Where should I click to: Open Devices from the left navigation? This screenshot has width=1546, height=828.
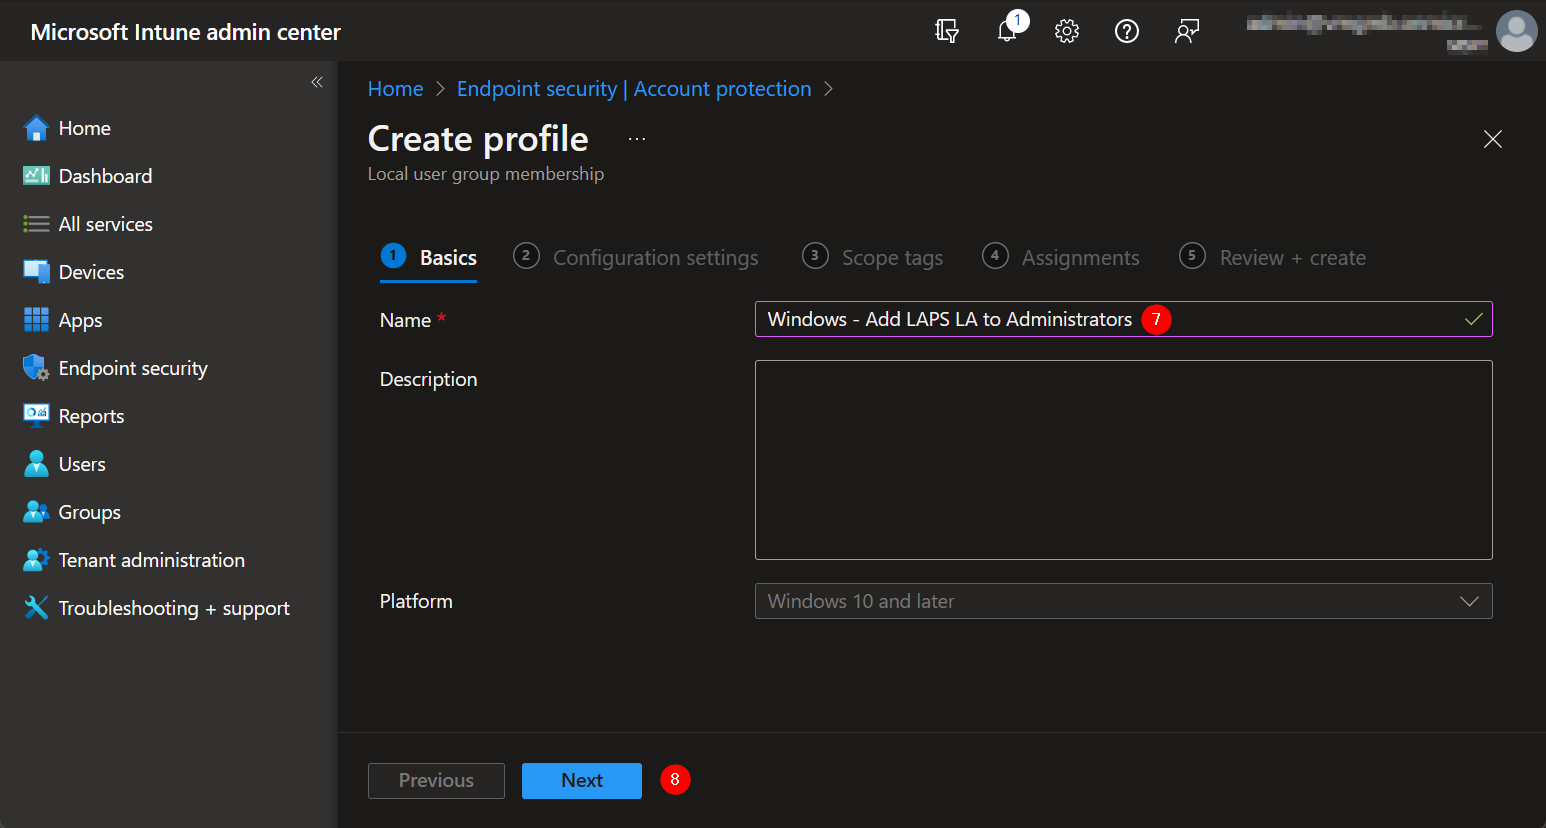coord(91,272)
